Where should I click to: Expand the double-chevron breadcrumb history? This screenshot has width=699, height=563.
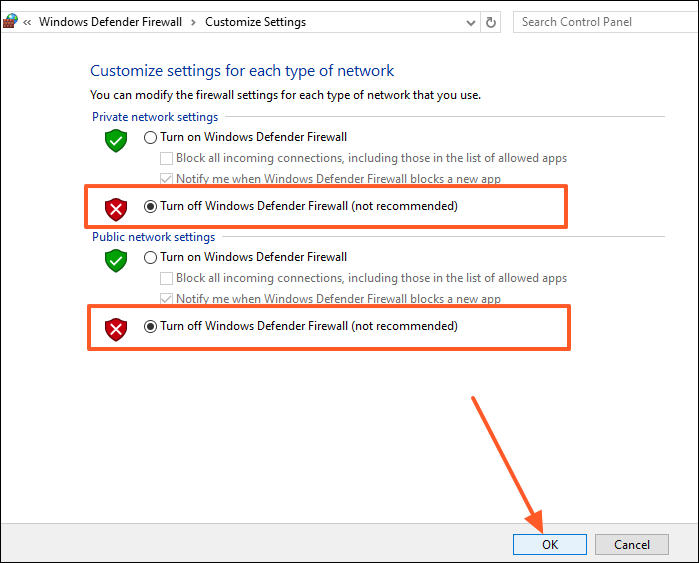[27, 22]
